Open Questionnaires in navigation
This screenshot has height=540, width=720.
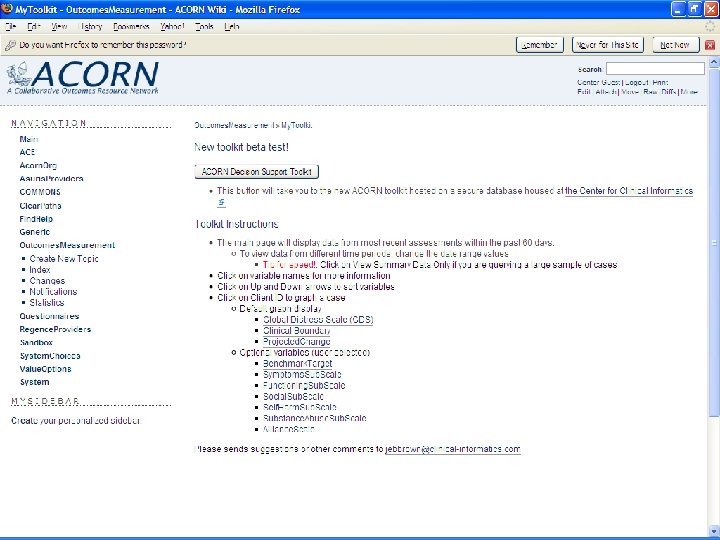click(49, 316)
